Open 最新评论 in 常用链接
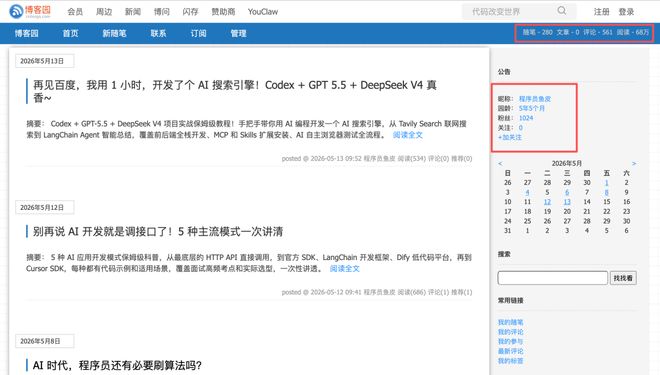The height and width of the screenshot is (375, 660). (510, 351)
